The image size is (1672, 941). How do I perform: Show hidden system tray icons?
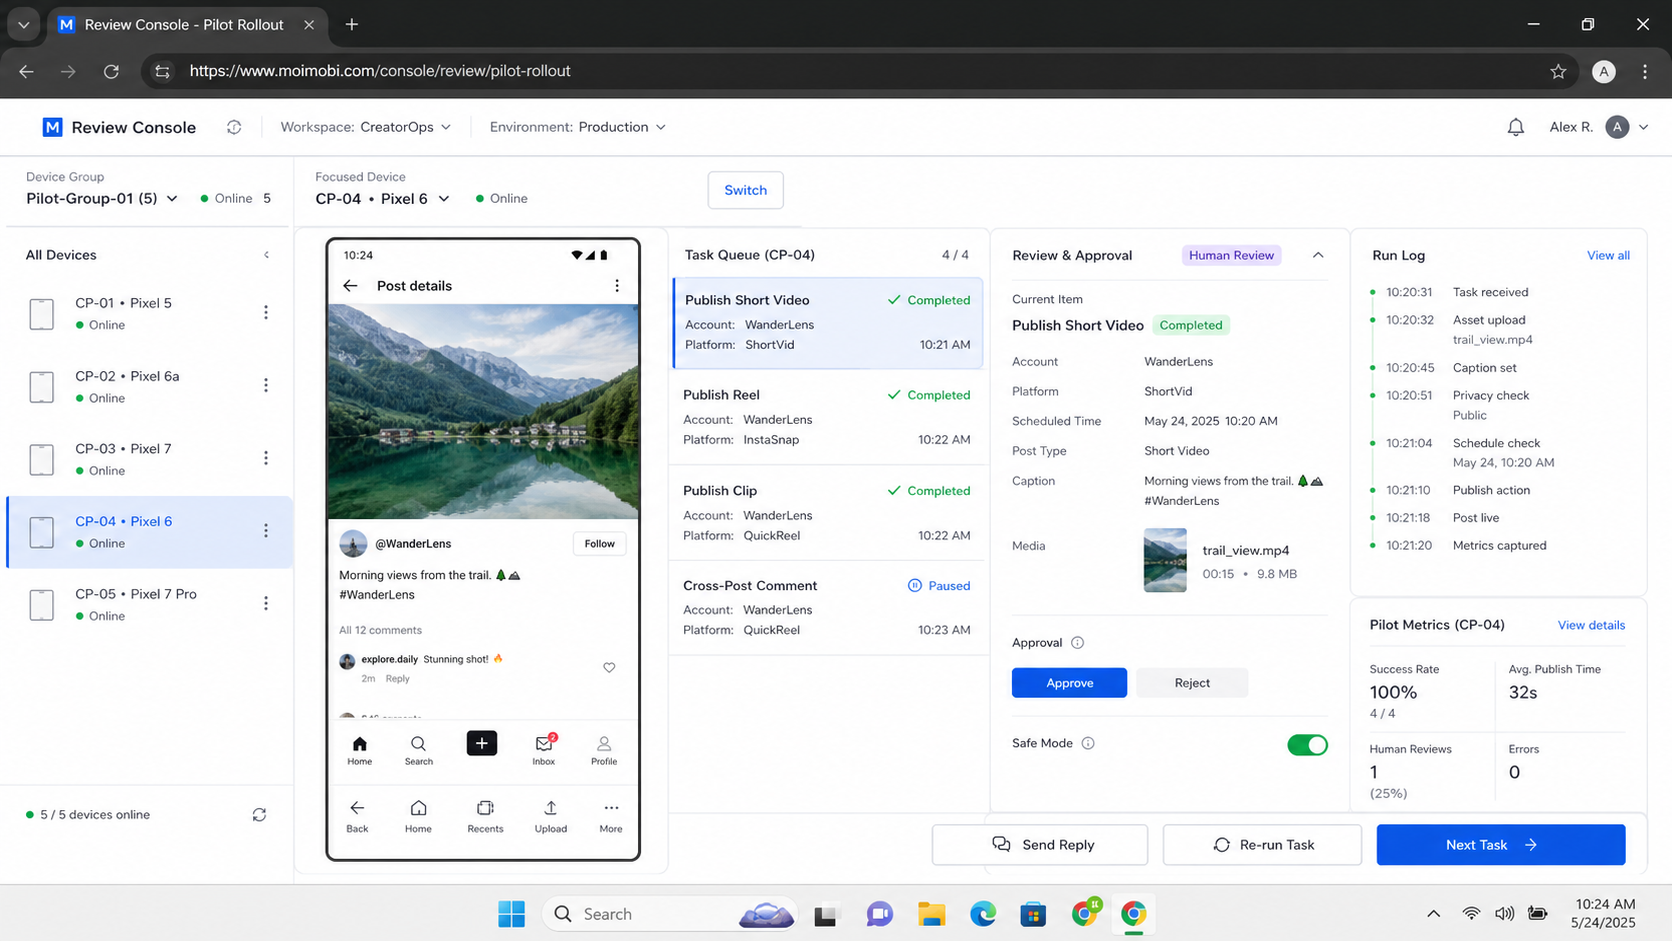tap(1433, 913)
